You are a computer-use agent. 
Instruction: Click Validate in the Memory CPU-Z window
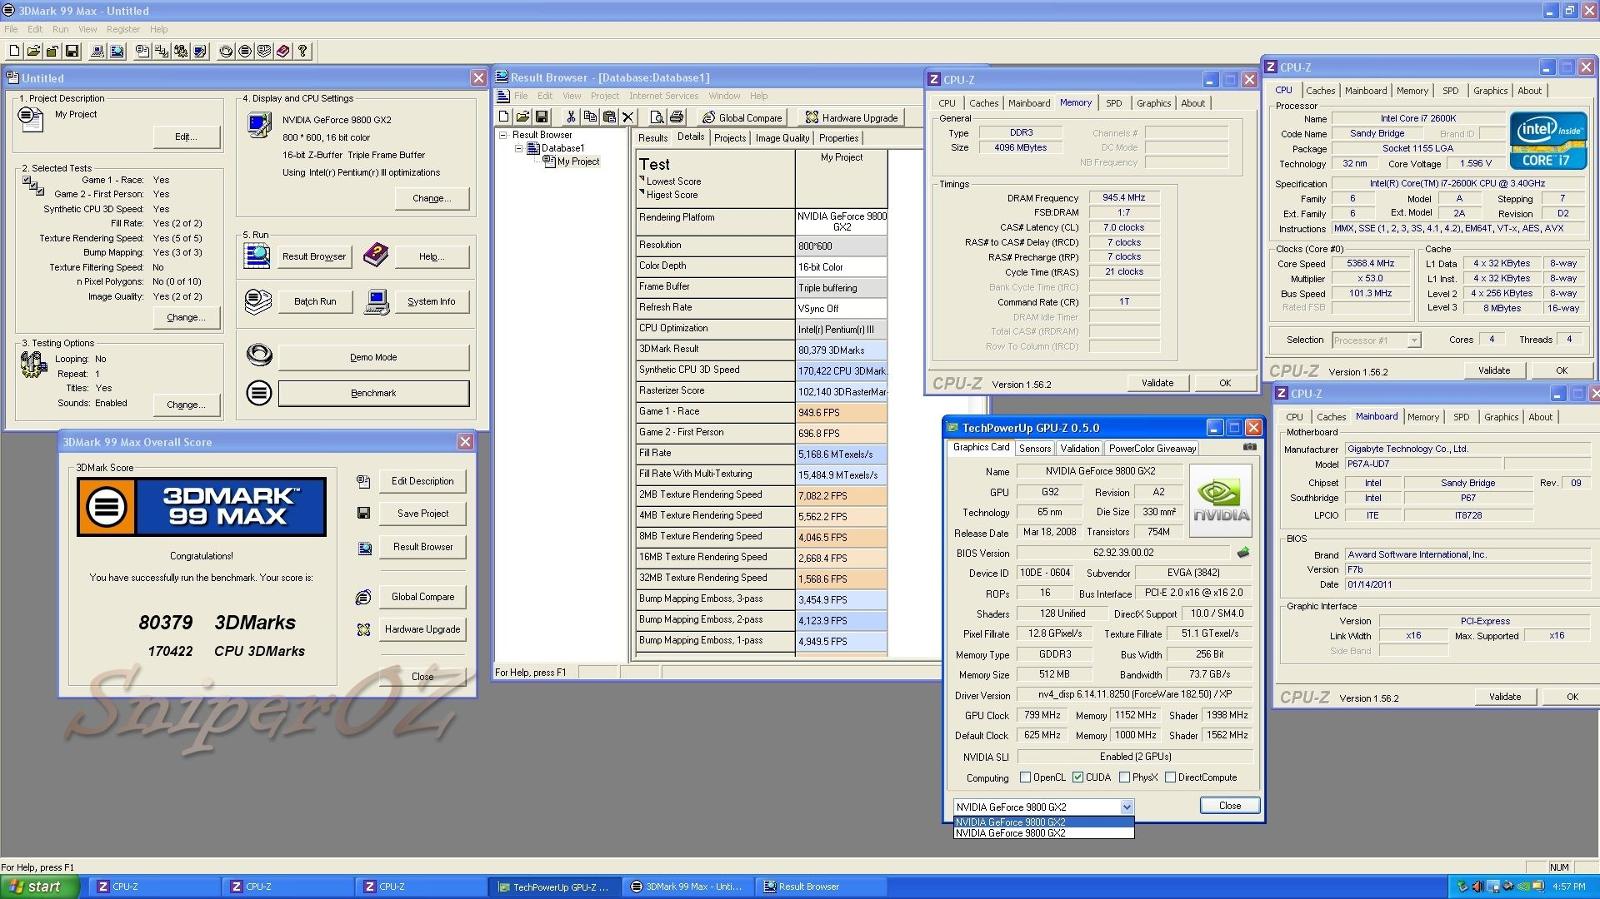(1157, 383)
